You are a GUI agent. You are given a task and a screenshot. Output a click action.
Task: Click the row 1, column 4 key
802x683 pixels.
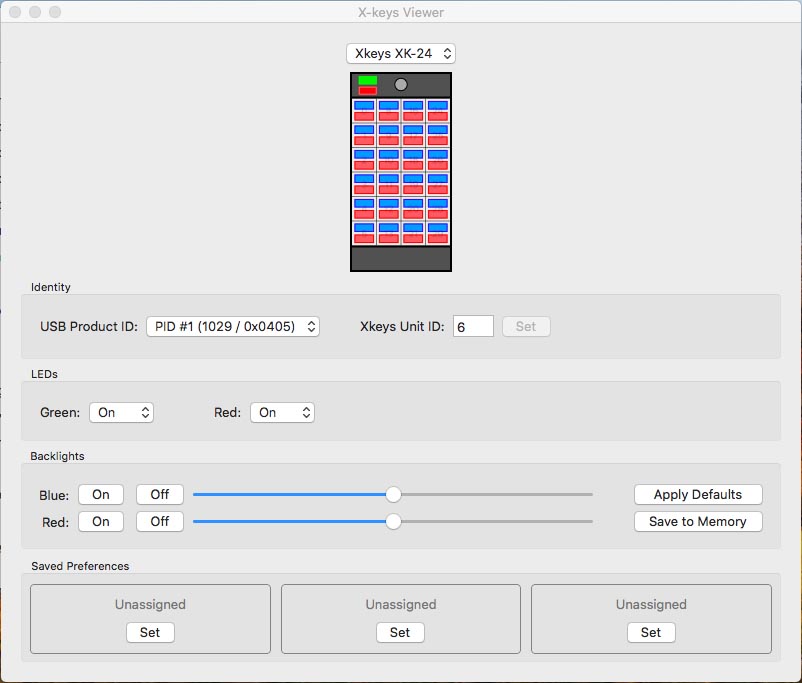click(x=438, y=111)
